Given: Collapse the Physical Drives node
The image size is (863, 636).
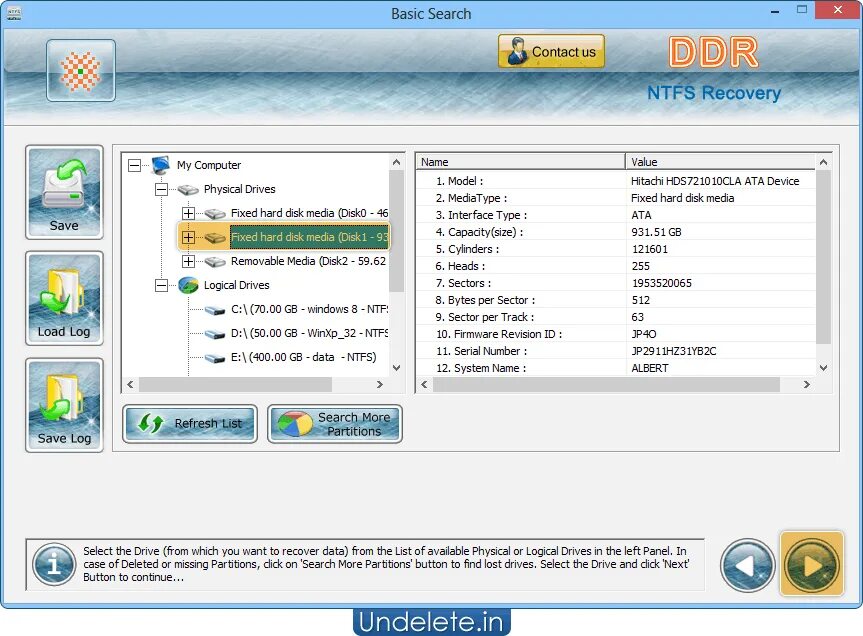Looking at the screenshot, I should (x=161, y=189).
